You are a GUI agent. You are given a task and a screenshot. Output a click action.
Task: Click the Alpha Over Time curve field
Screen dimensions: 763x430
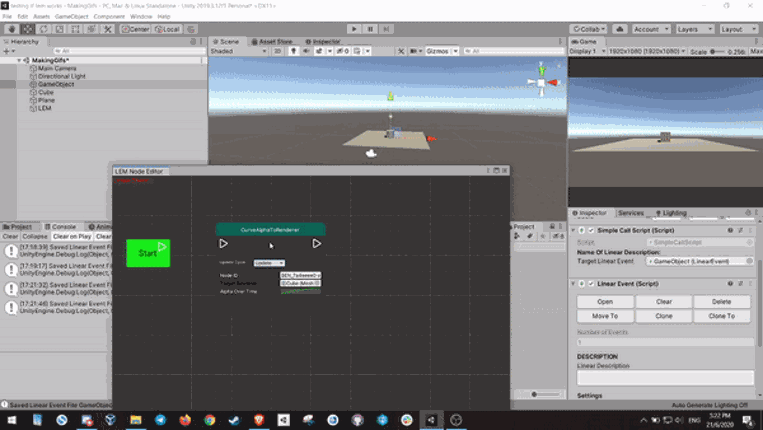(301, 291)
